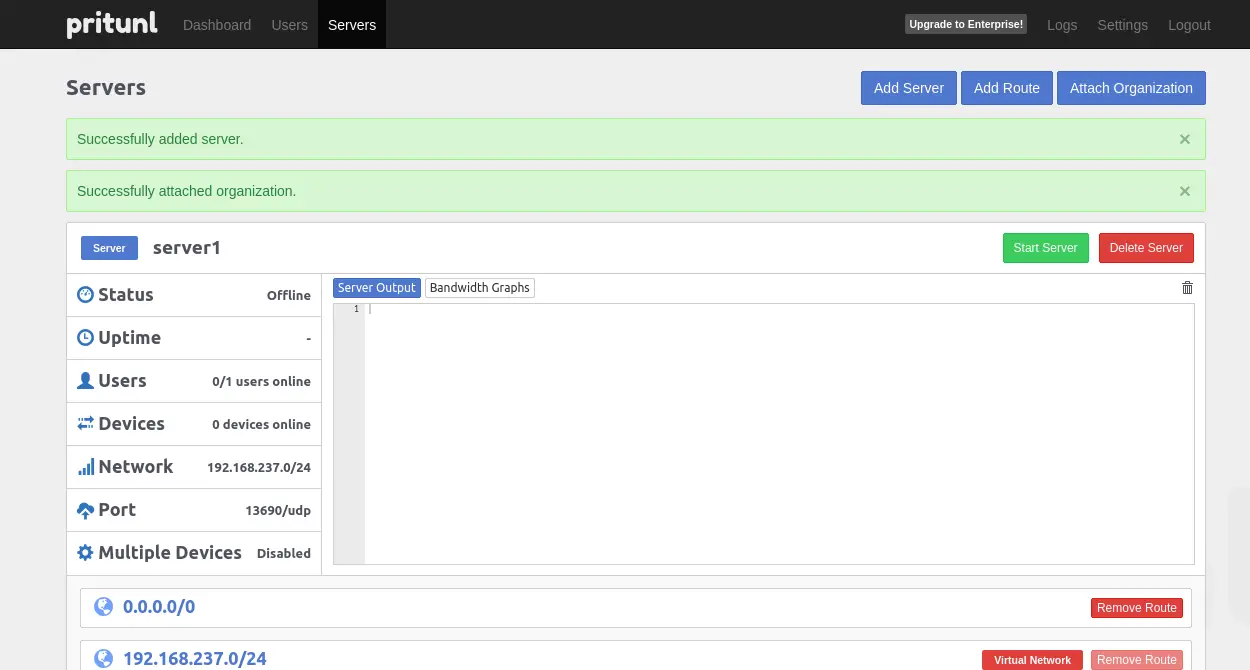This screenshot has height=670, width=1250.
Task: Open Settings from the top bar
Action: (x=1123, y=25)
